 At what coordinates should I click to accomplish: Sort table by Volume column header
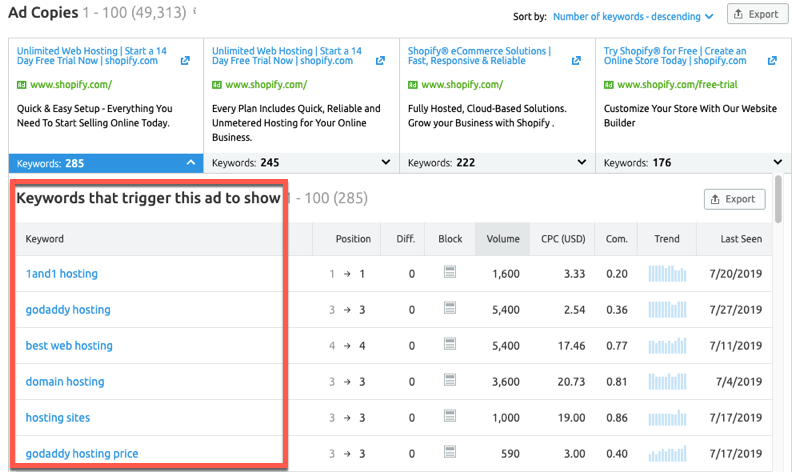503,239
